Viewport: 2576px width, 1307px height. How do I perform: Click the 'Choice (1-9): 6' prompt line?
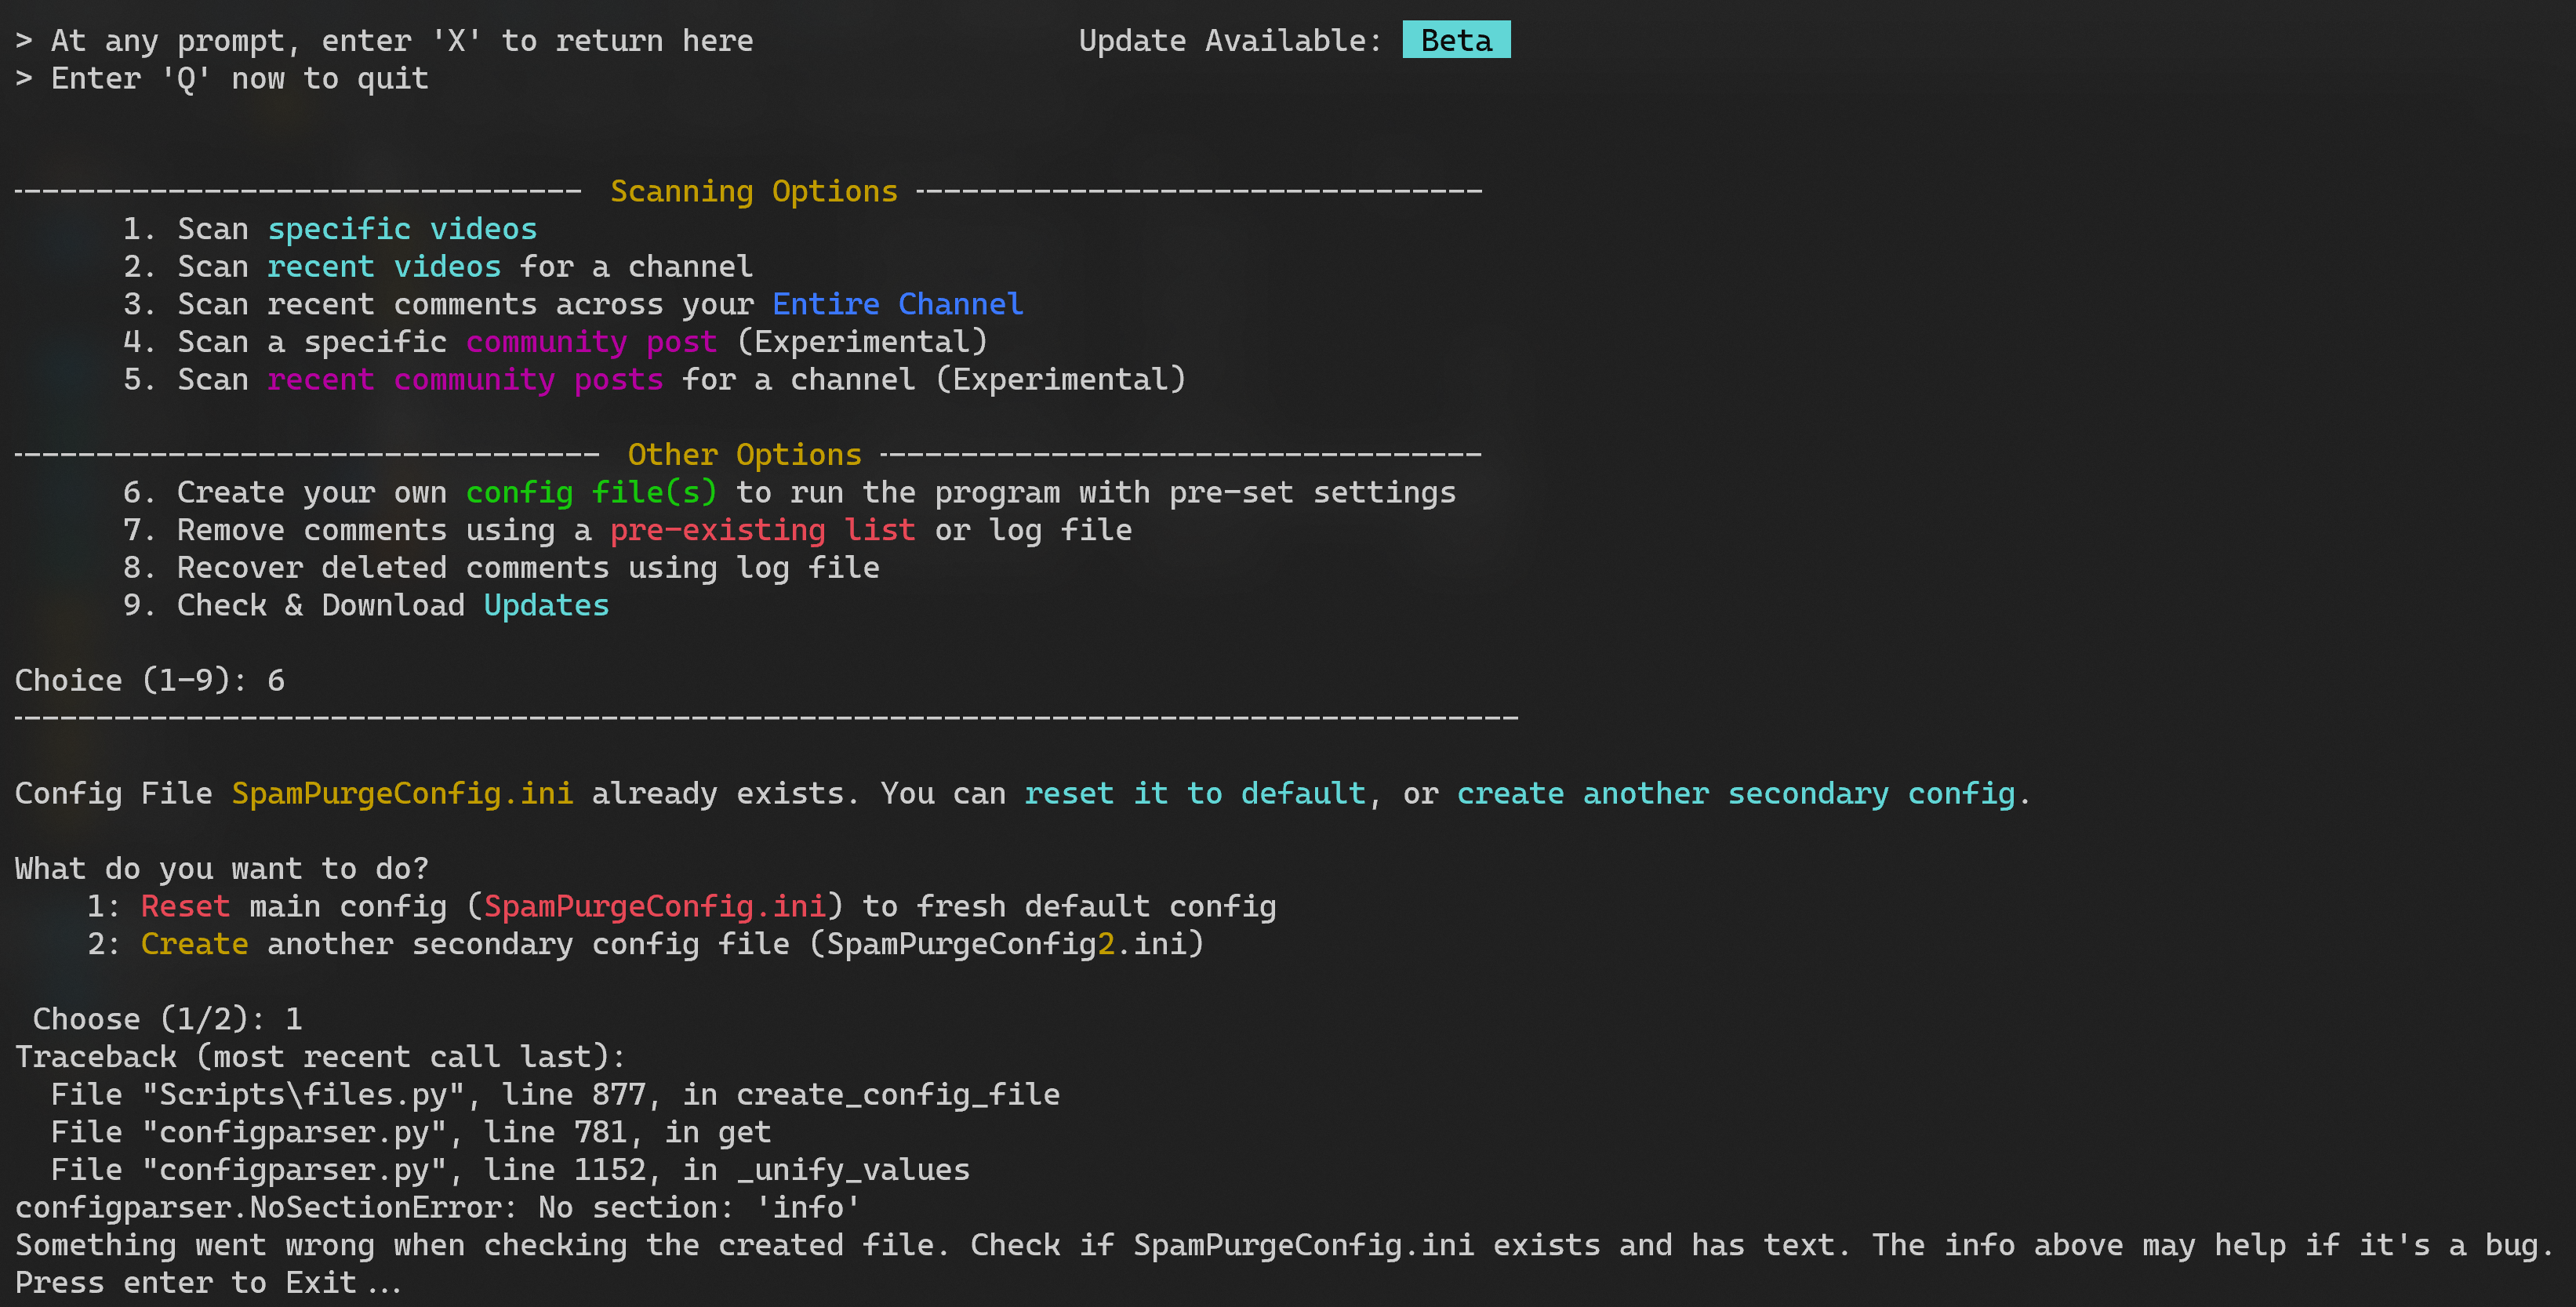[150, 681]
